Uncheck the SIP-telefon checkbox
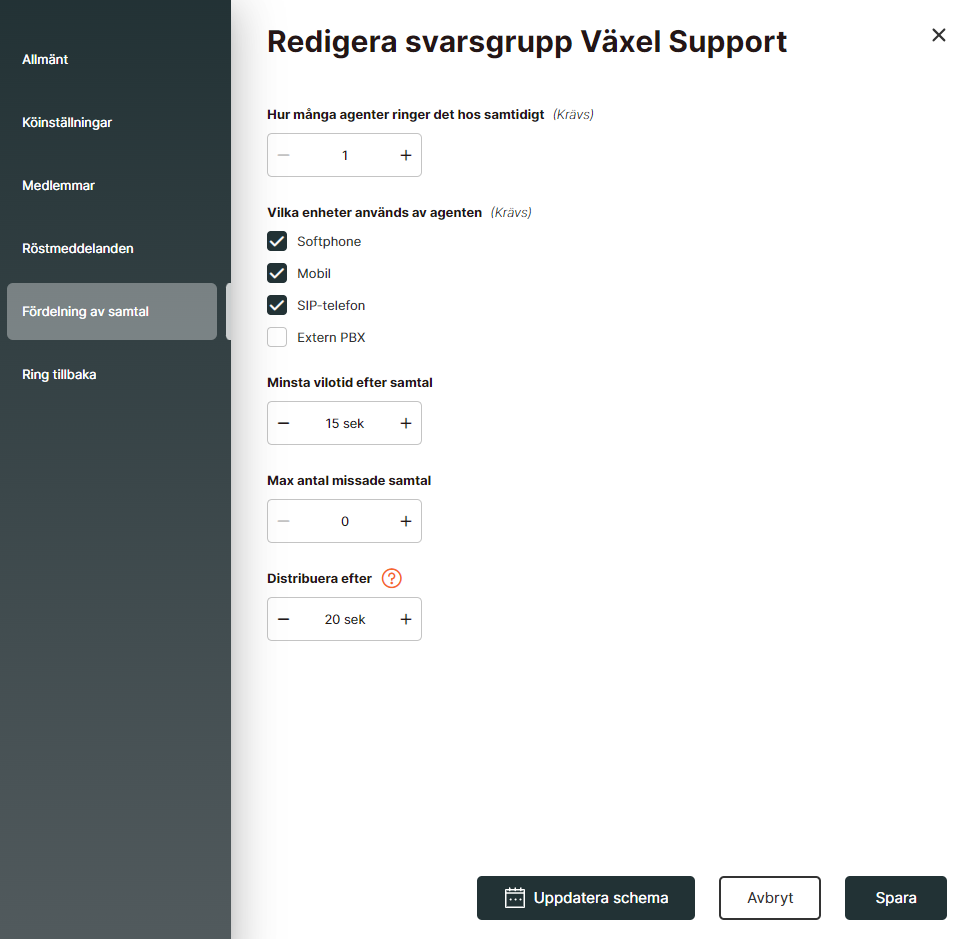 [277, 305]
